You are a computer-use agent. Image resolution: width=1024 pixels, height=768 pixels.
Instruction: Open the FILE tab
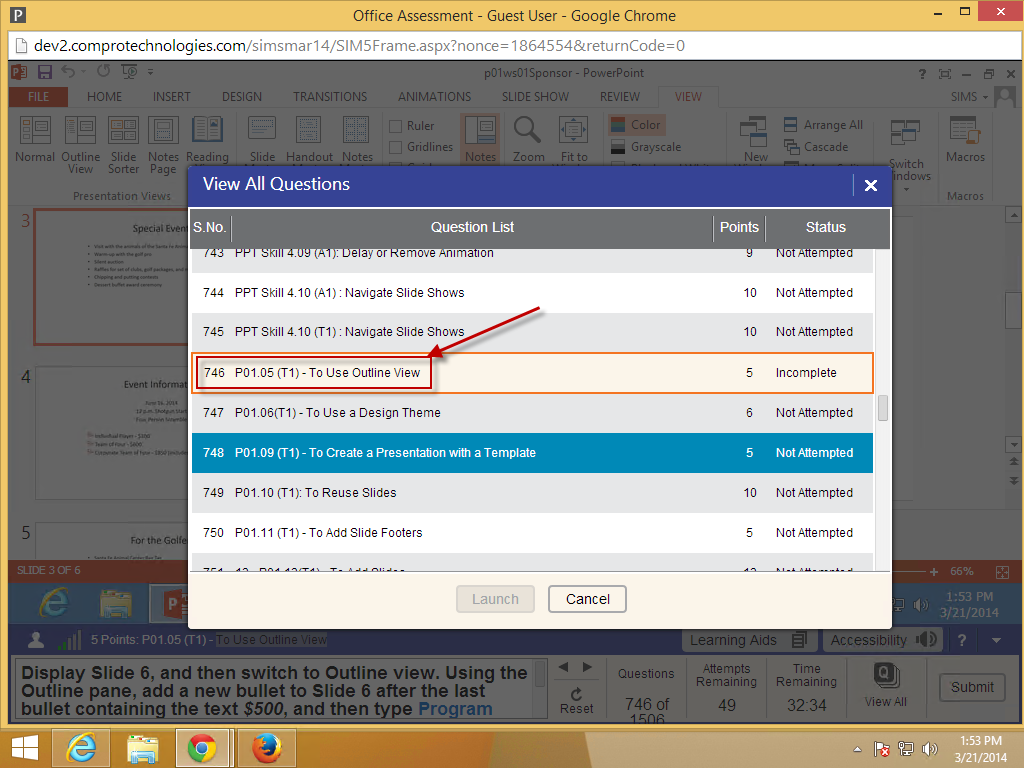point(39,97)
